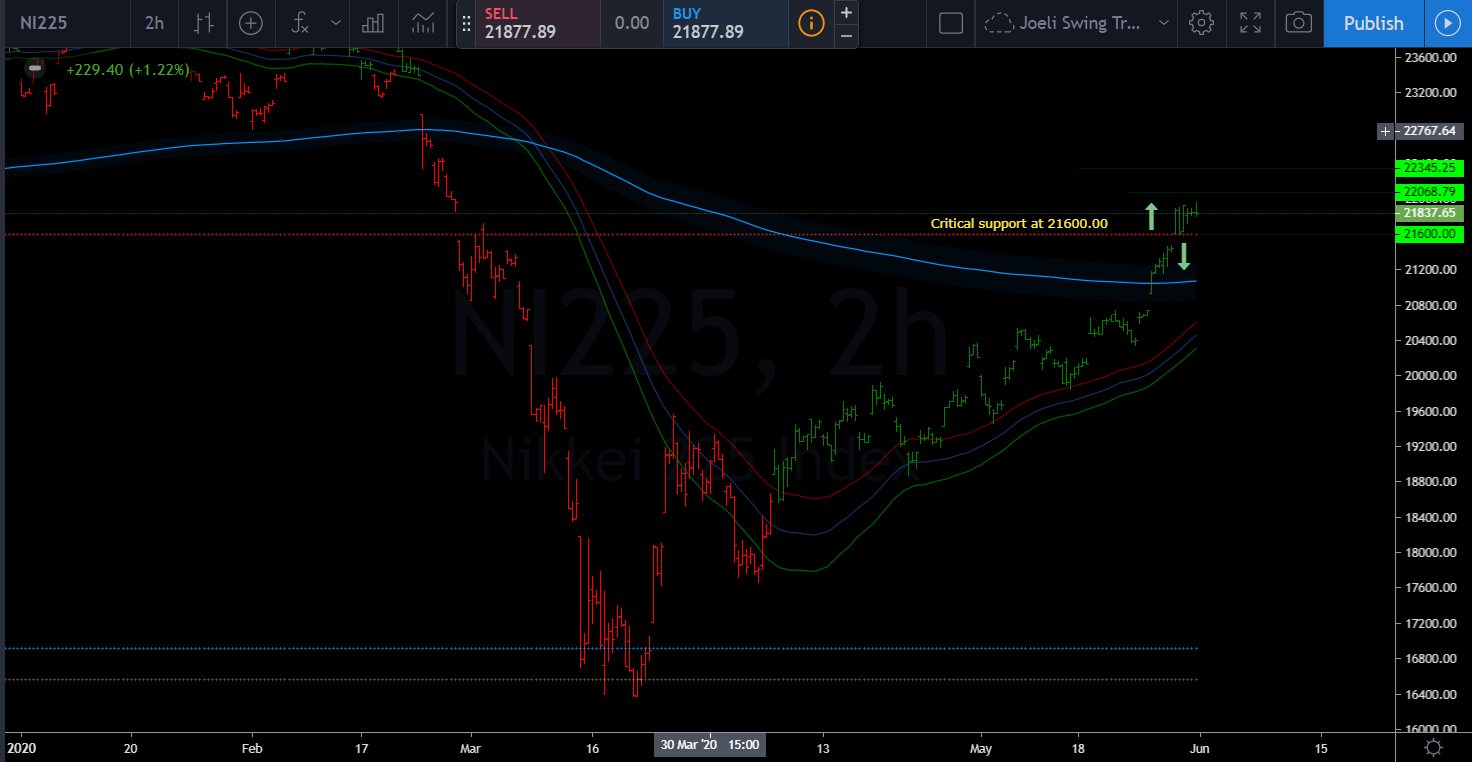The image size is (1472, 762).
Task: Open the strategy templates chart icon
Action: 423,22
